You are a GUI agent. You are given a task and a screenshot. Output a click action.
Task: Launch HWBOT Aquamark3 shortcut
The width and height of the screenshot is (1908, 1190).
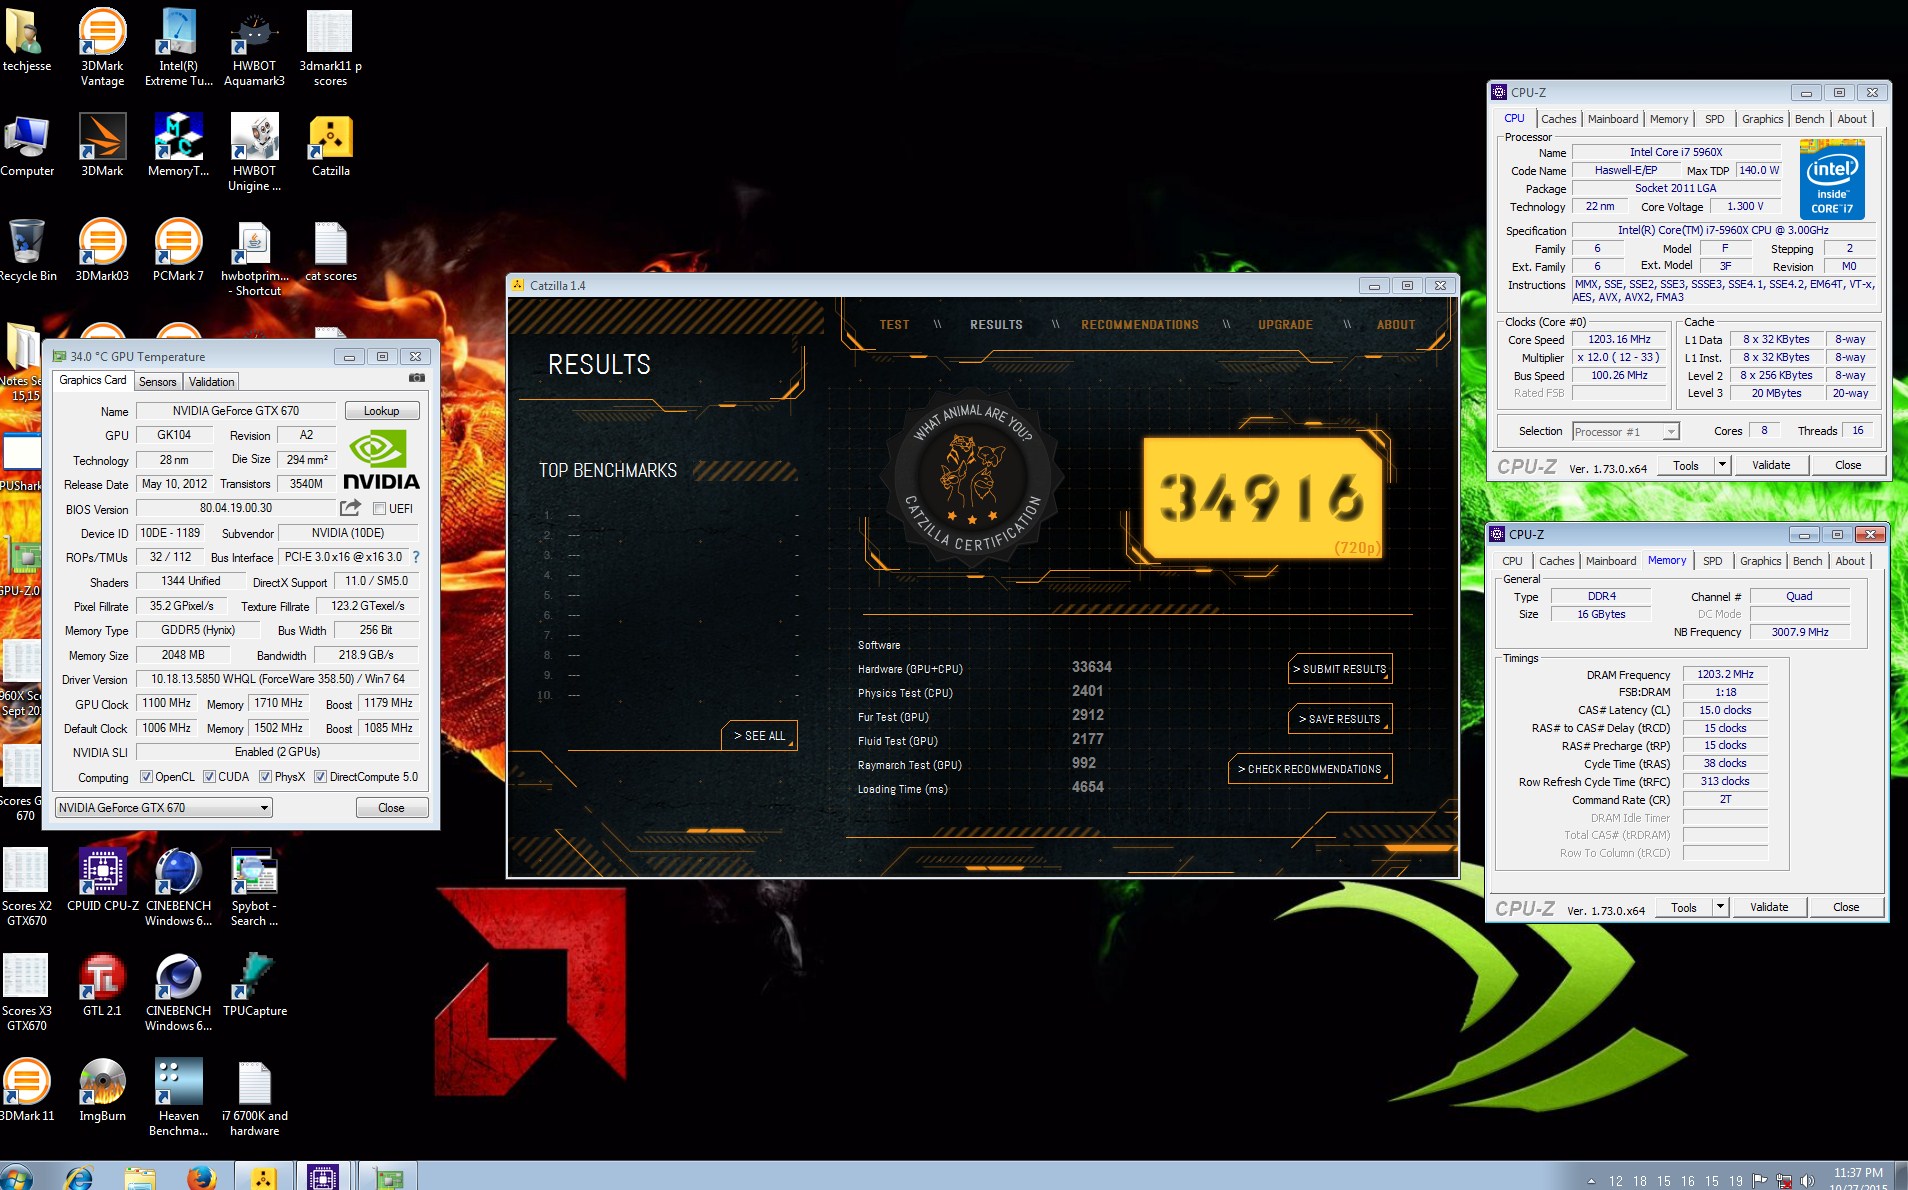[x=254, y=46]
